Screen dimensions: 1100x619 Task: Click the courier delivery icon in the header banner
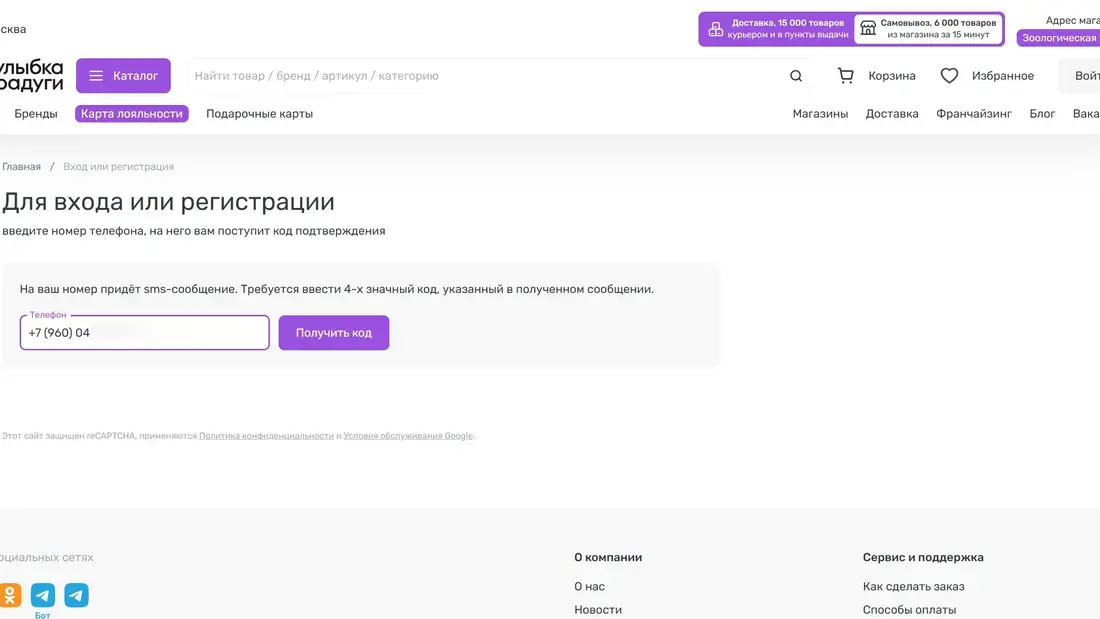click(715, 27)
